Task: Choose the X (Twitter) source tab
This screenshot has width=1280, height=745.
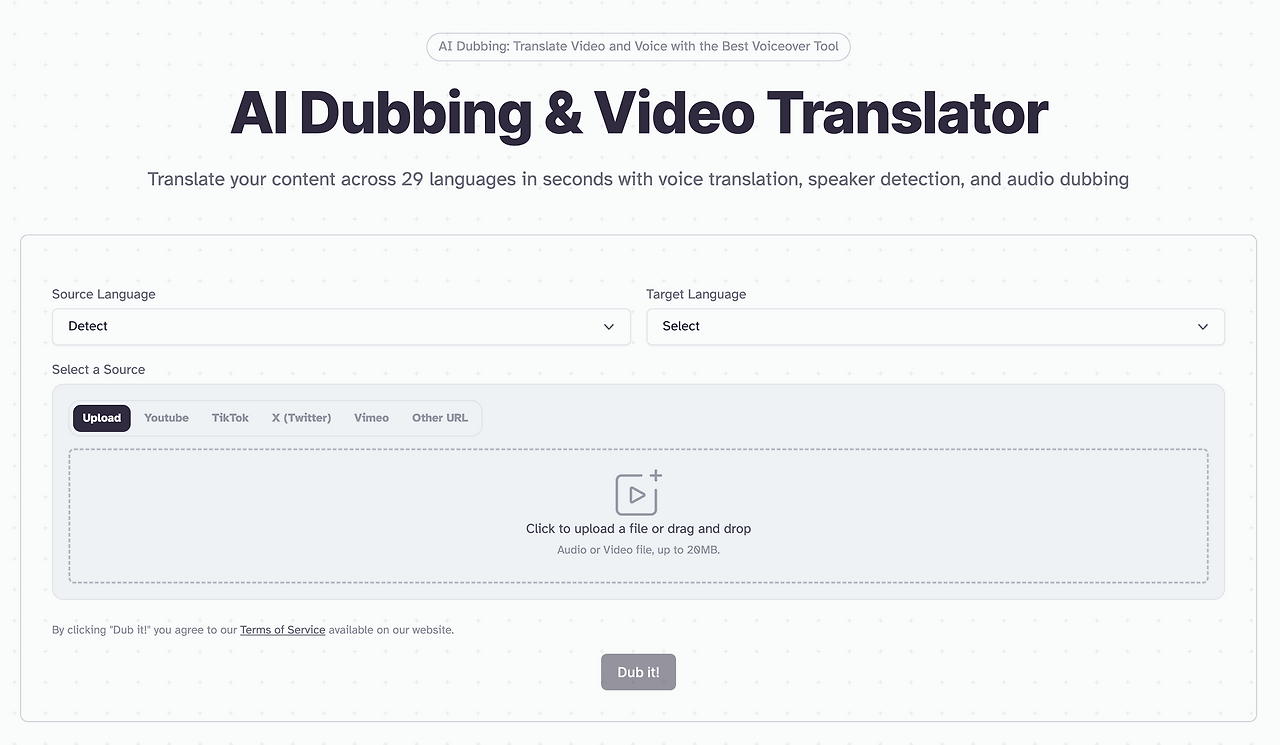Action: pyautogui.click(x=301, y=418)
